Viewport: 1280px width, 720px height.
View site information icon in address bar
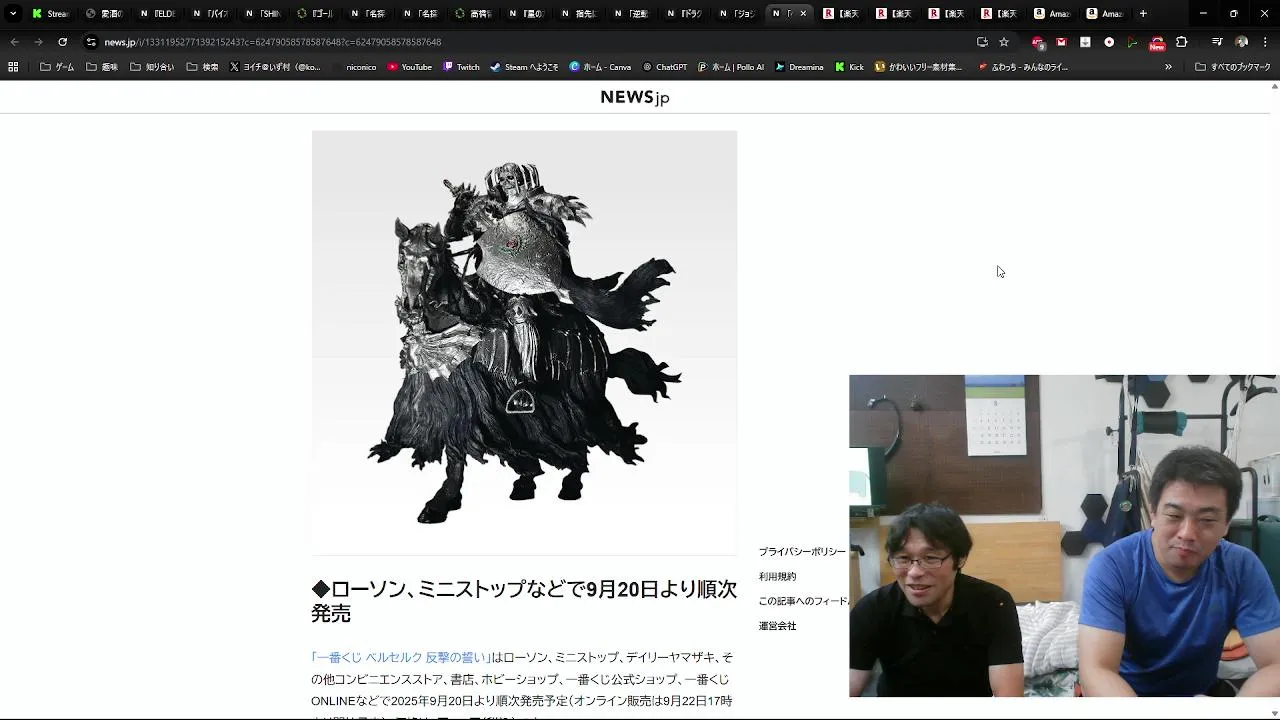[x=91, y=42]
